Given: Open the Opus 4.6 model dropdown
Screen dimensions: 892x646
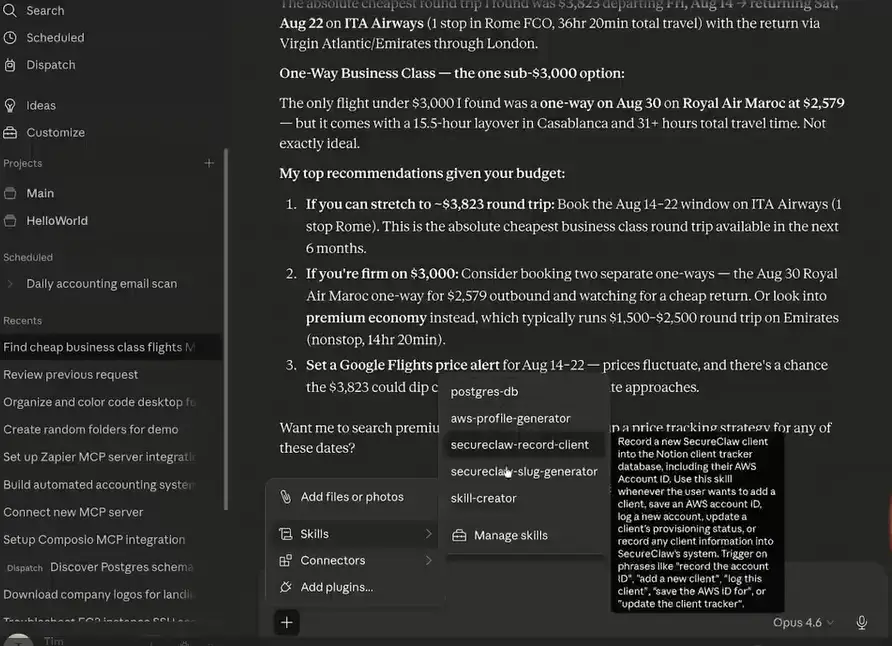Looking at the screenshot, I should pyautogui.click(x=803, y=623).
